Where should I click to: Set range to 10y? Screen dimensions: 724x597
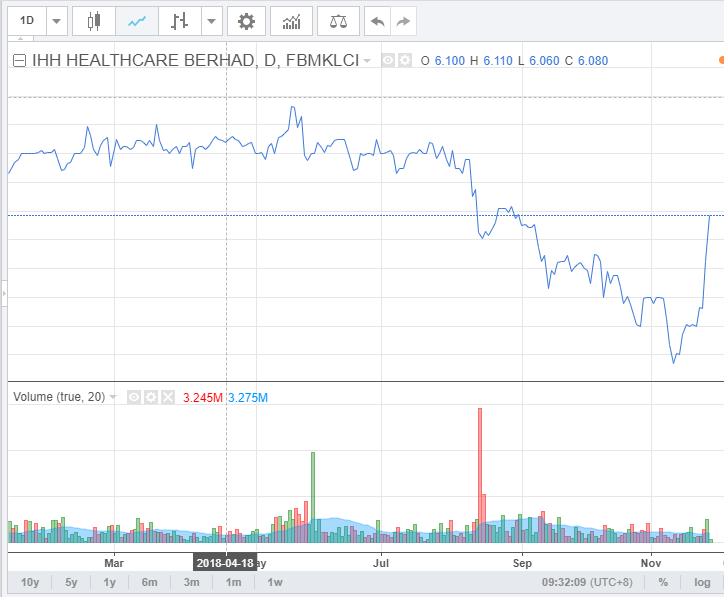(x=30, y=582)
